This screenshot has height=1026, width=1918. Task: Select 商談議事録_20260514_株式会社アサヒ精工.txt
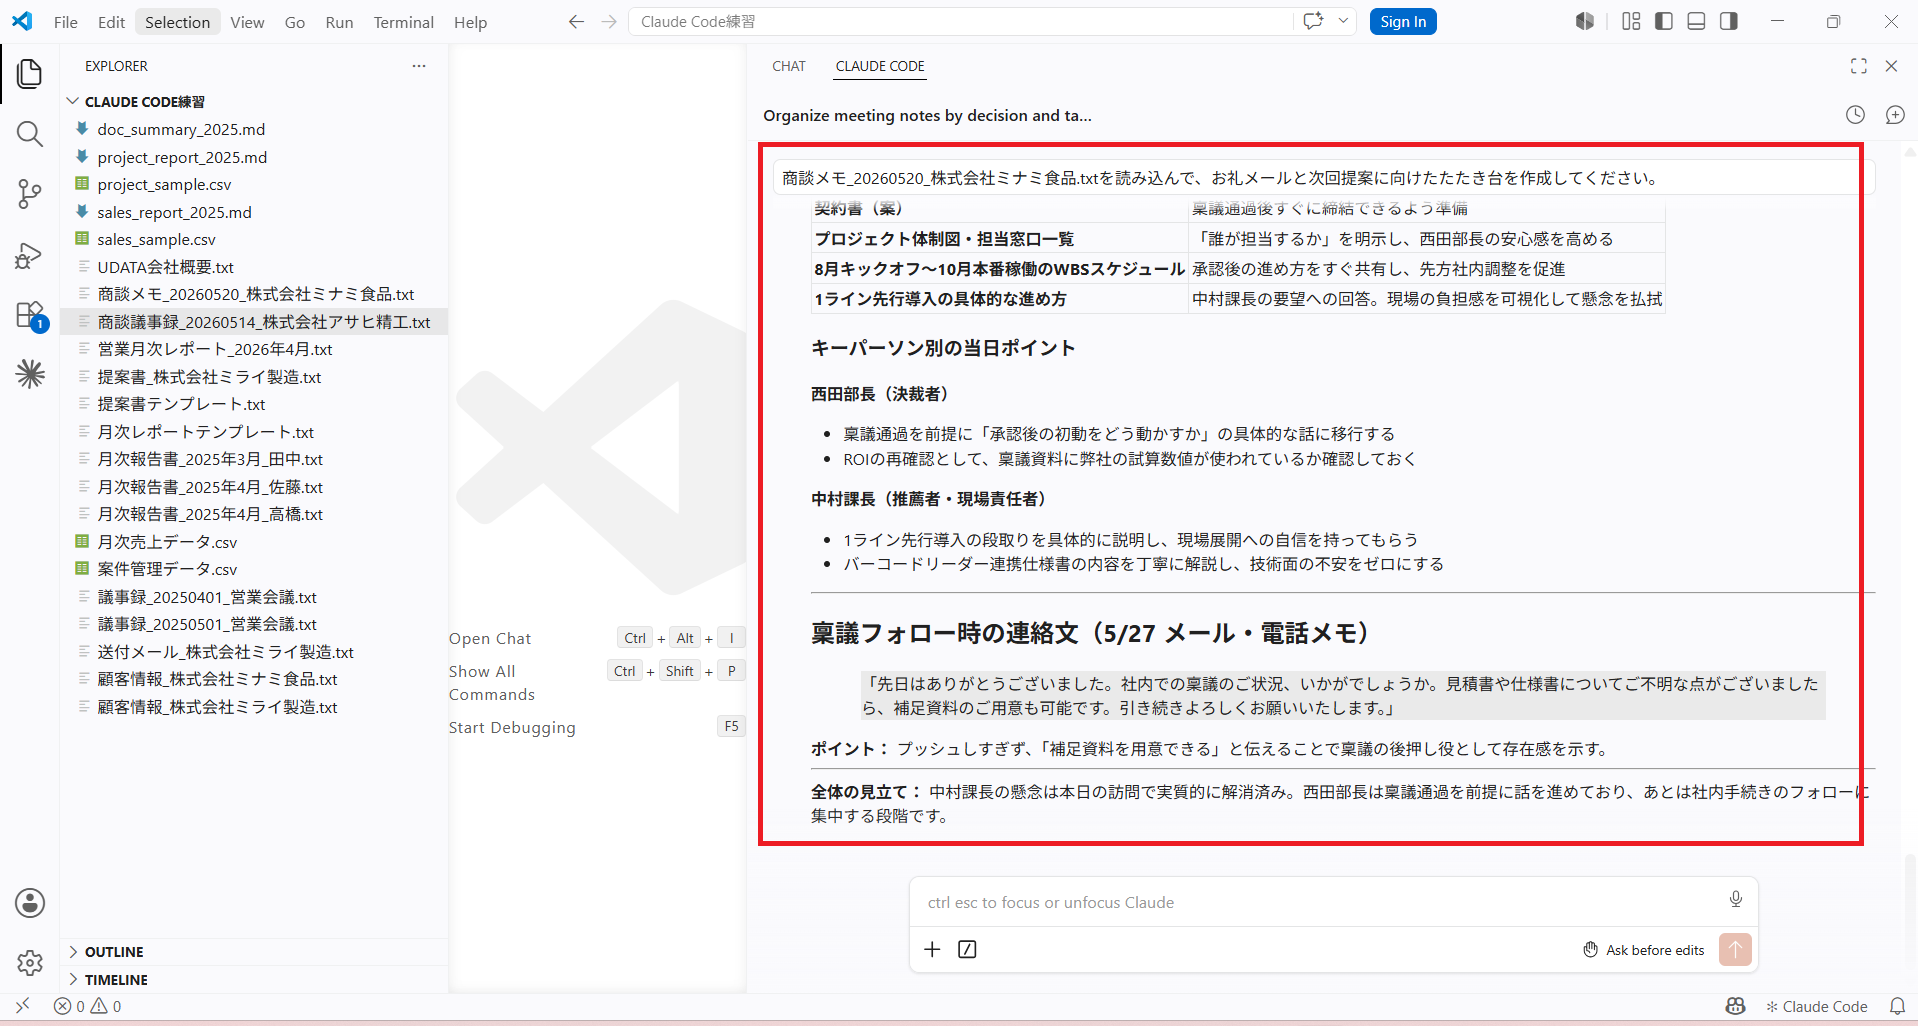coord(255,322)
